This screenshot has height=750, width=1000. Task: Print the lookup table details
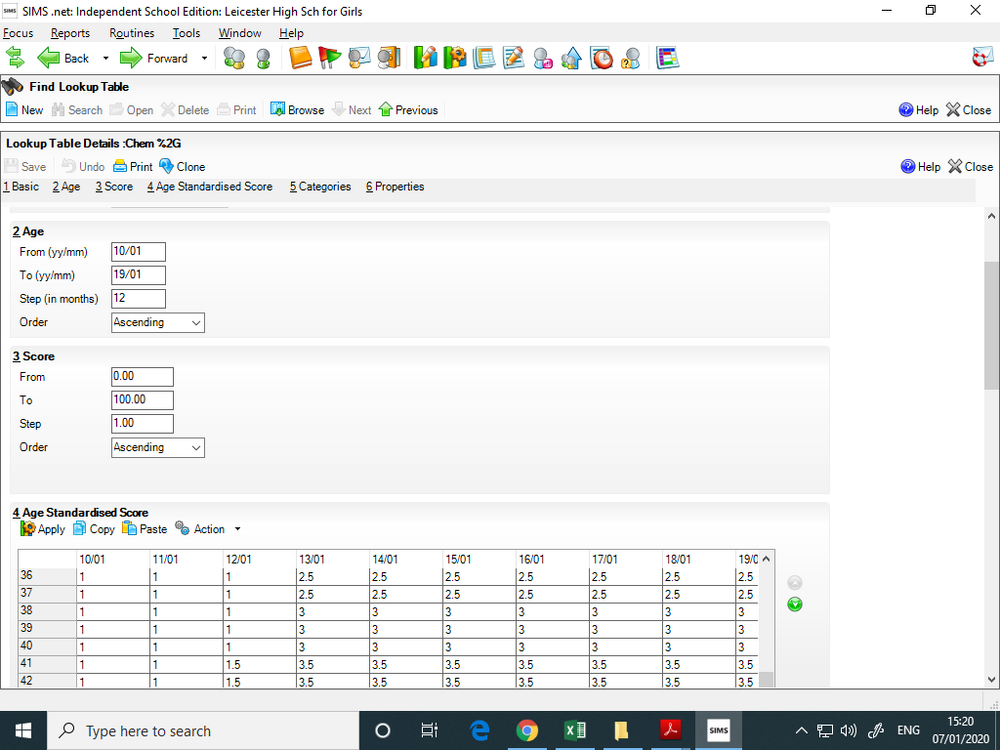pyautogui.click(x=133, y=166)
